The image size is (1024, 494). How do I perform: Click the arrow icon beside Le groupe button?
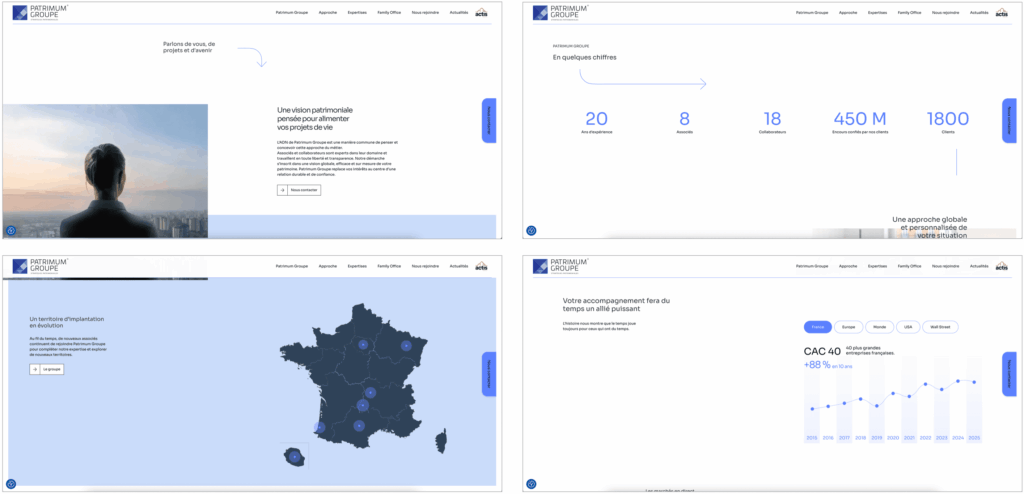[x=35, y=369]
